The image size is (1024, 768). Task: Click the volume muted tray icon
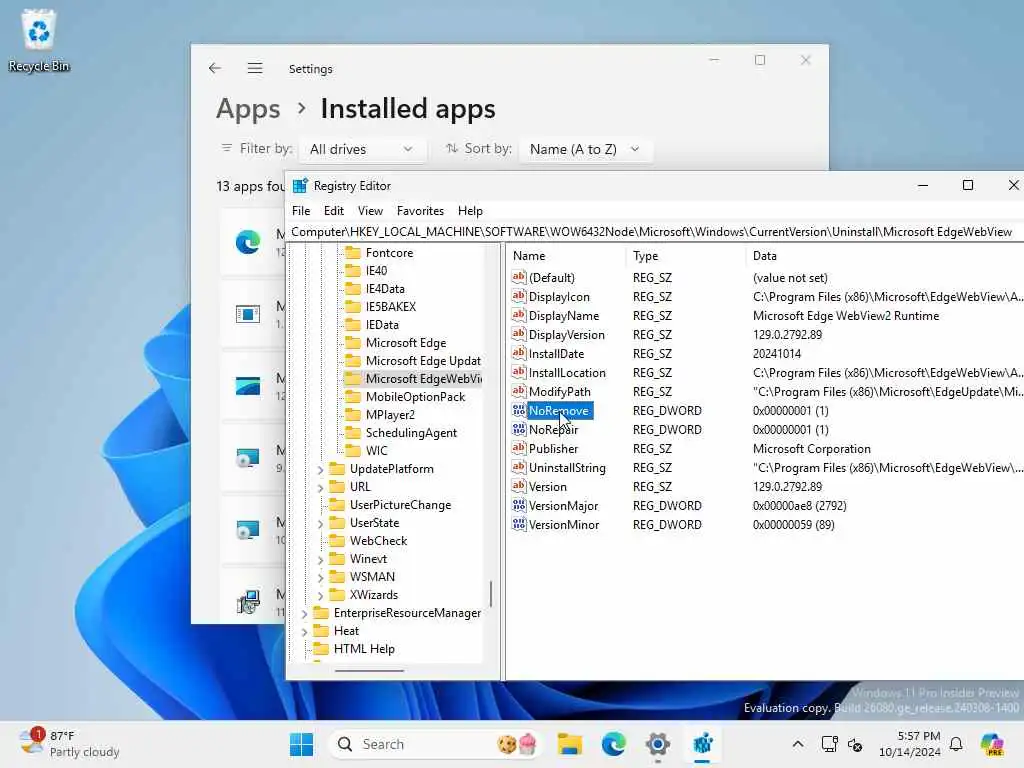click(x=855, y=744)
